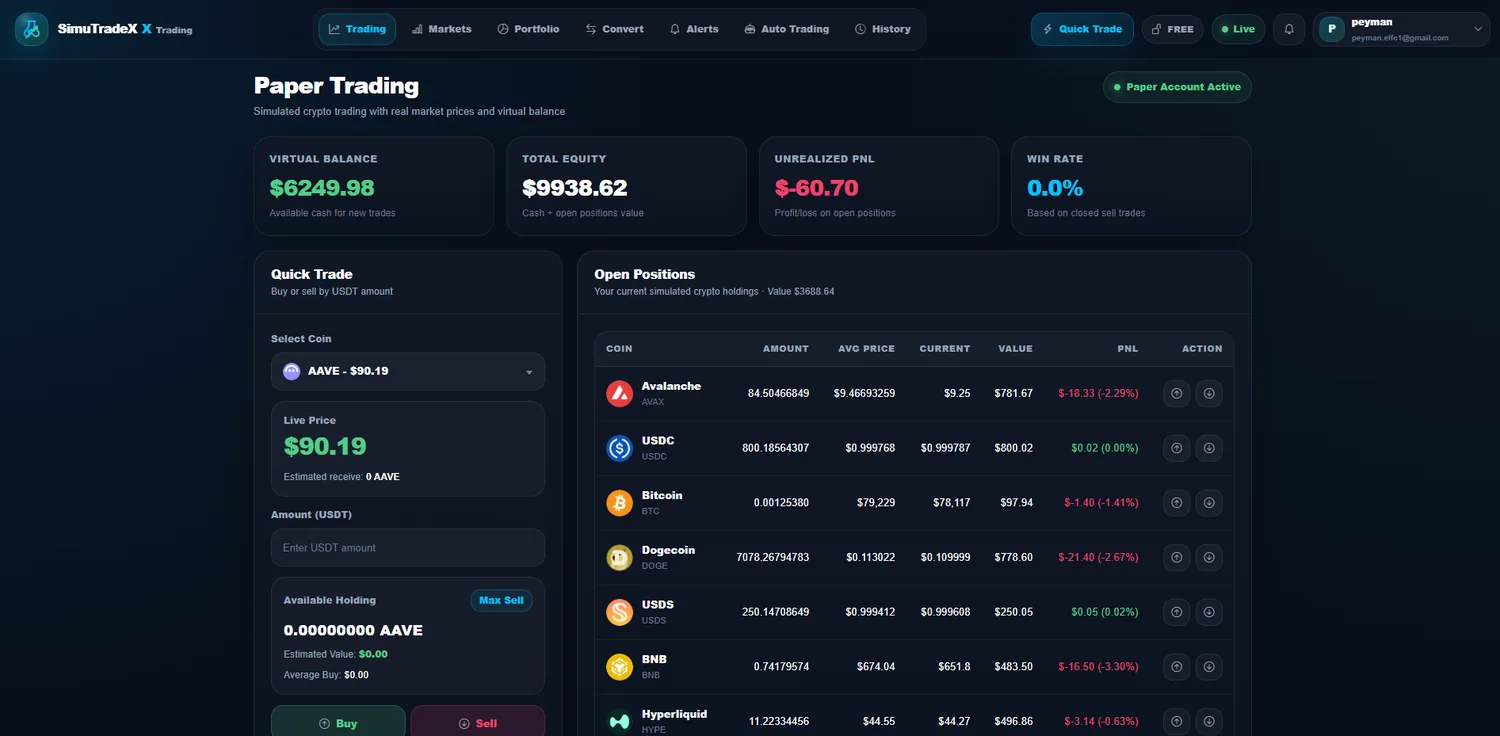Click the peyman.elfc1@gmail.com email text
Image resolution: width=1500 pixels, height=736 pixels.
click(1400, 38)
